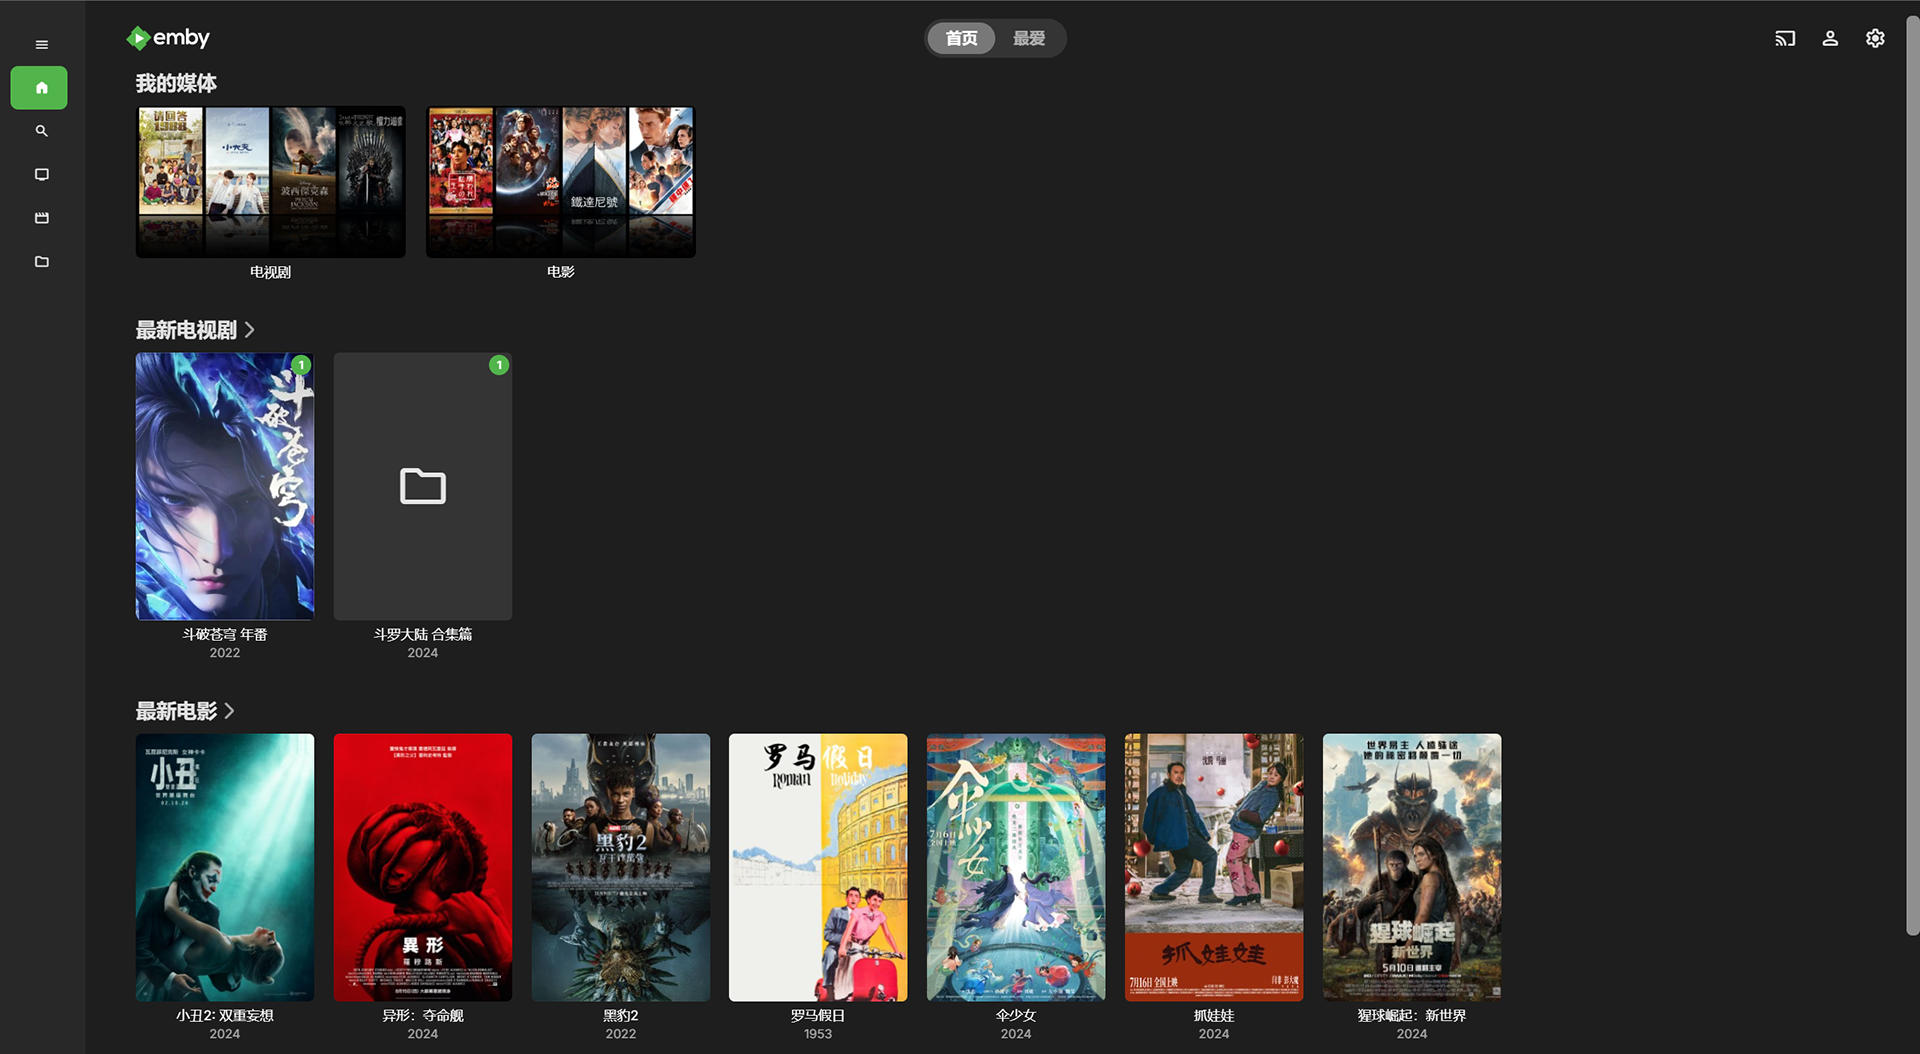Click the 猩球崛起: 新世界 title text

pyautogui.click(x=1412, y=1015)
